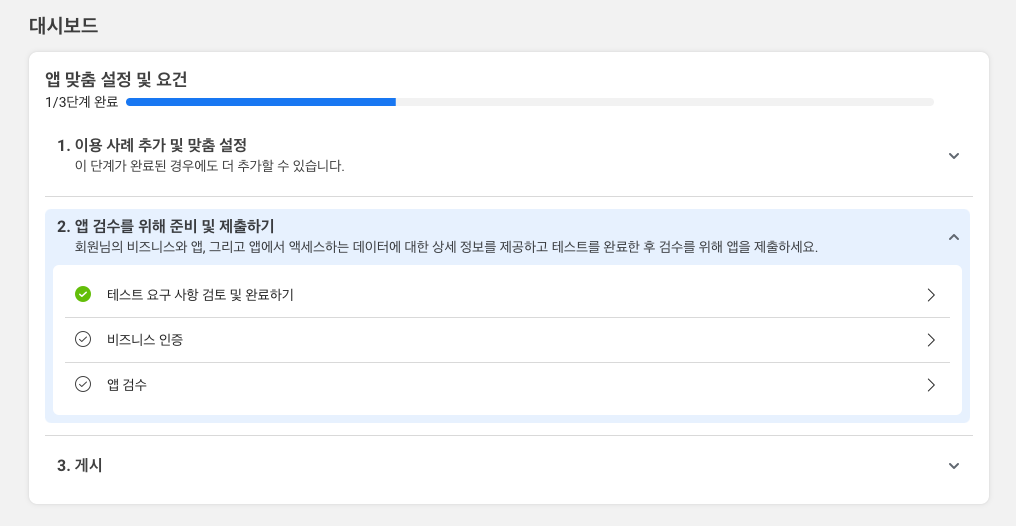Open 테스트 요구 사항 검토 및 완료하기 item
This screenshot has width=1016, height=526.
click(507, 295)
